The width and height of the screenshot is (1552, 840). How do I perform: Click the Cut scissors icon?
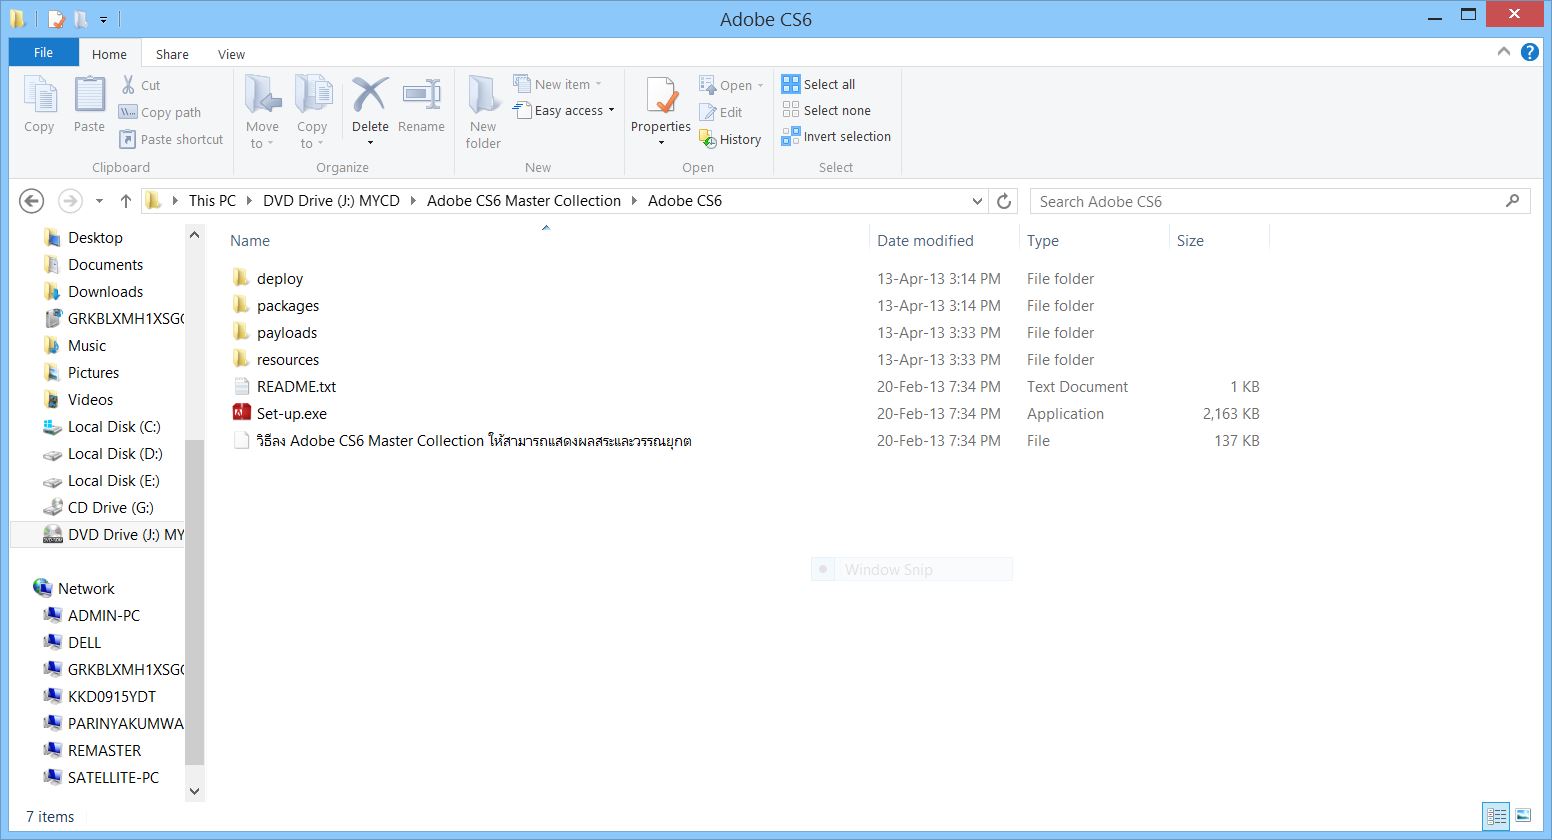click(x=128, y=85)
